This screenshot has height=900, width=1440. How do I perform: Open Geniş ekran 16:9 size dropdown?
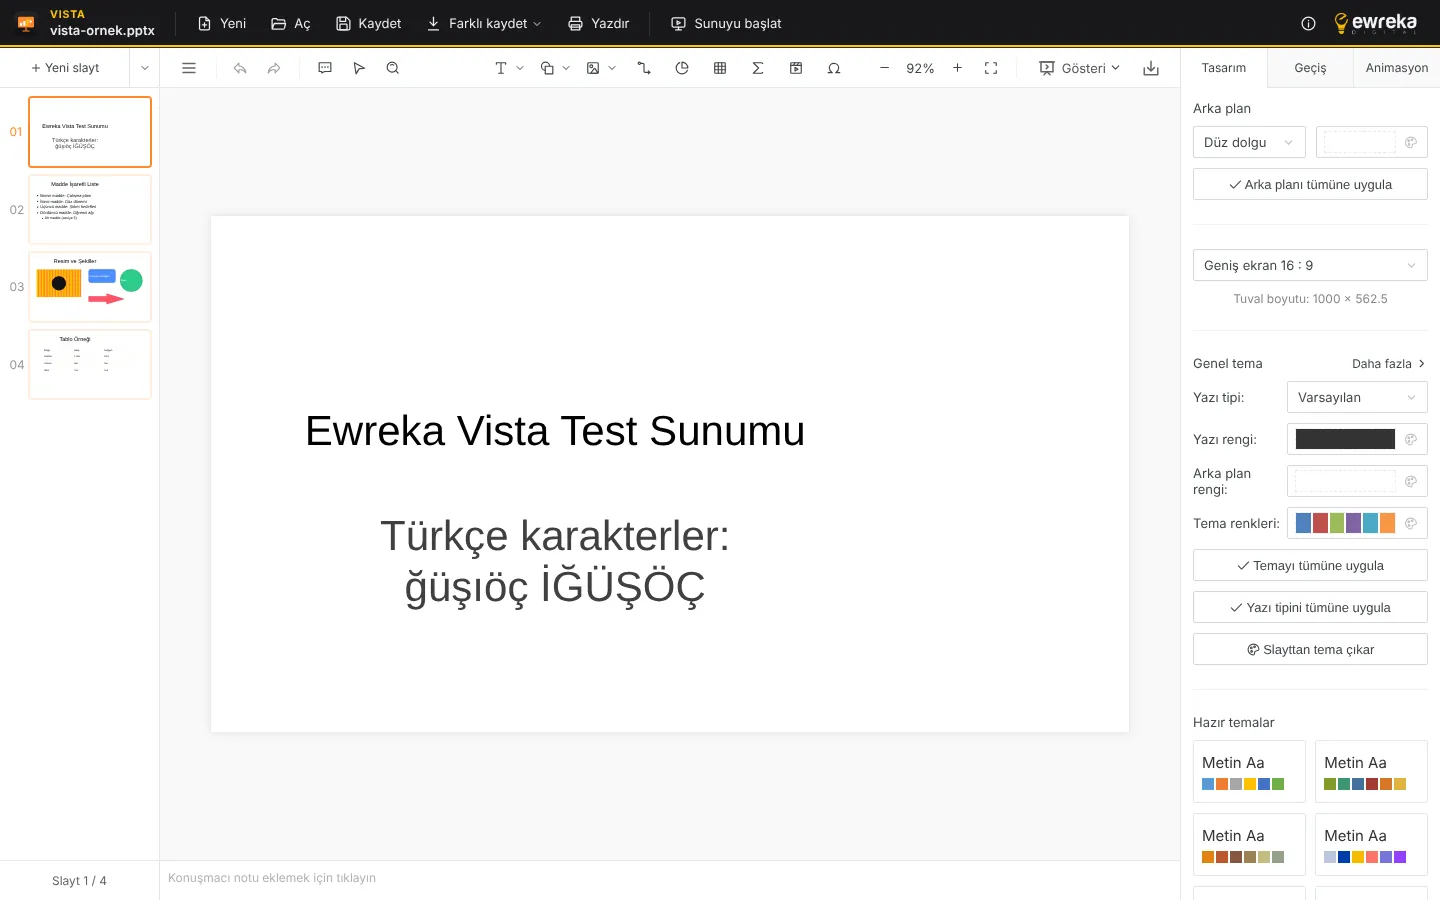[1310, 265]
